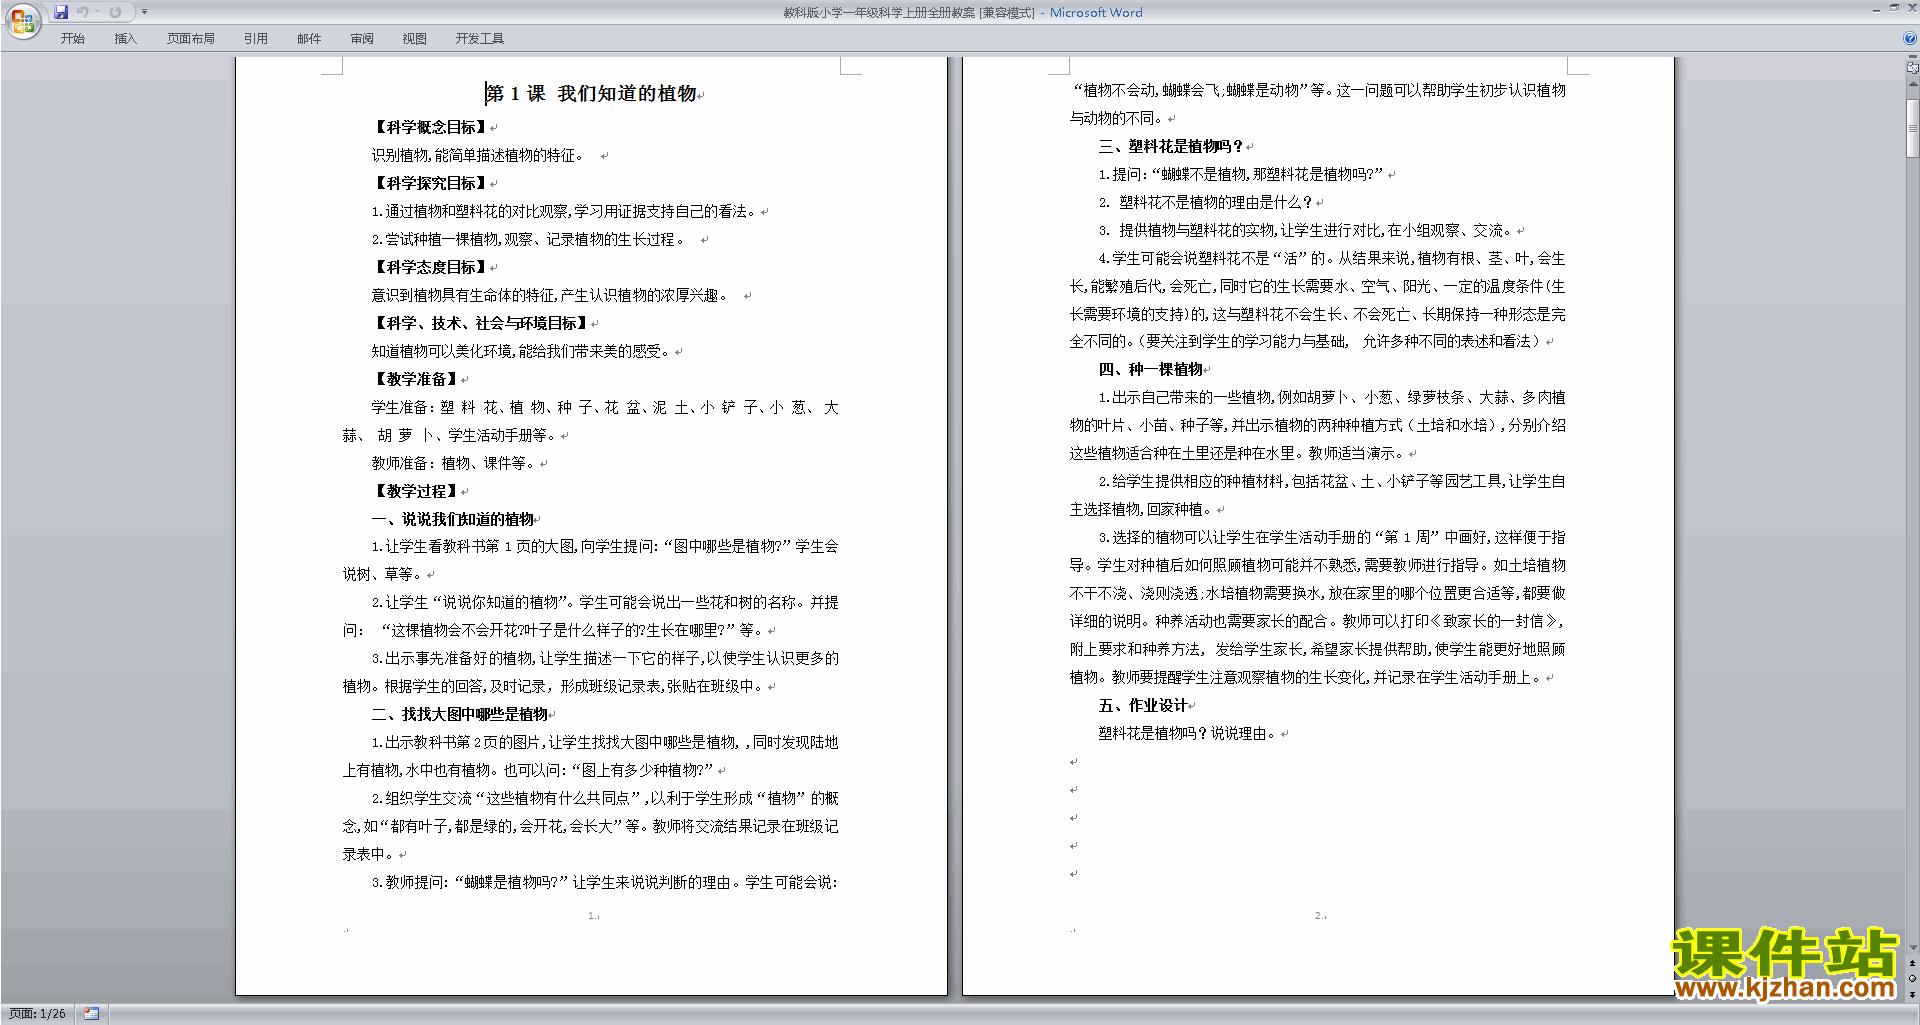Switch to the 引用 tab
This screenshot has width=1920, height=1025.
coord(256,38)
